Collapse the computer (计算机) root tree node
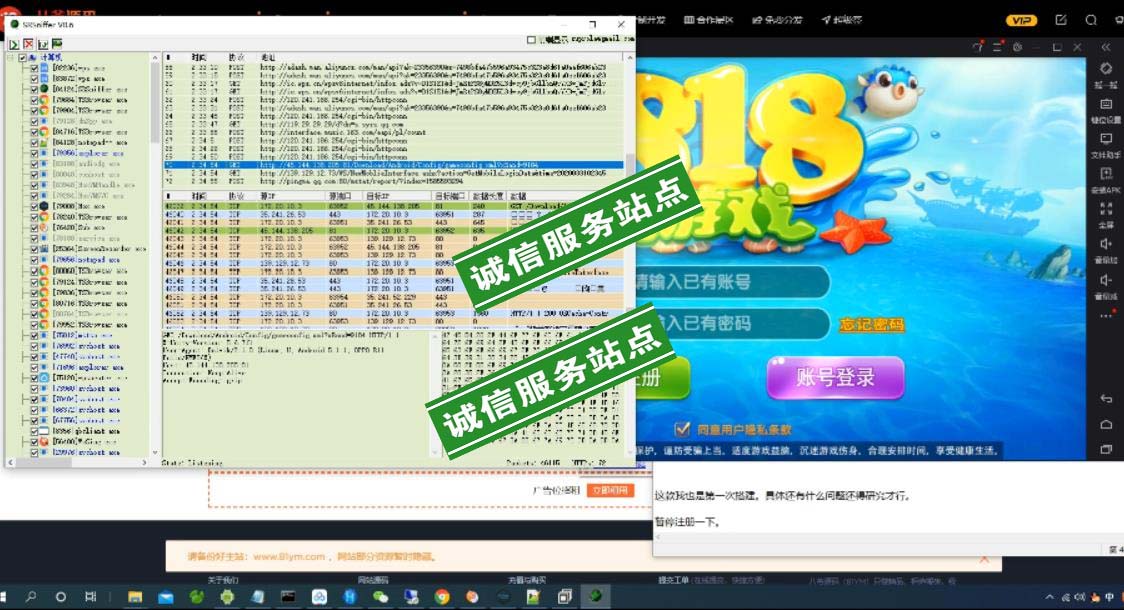 click(10, 58)
